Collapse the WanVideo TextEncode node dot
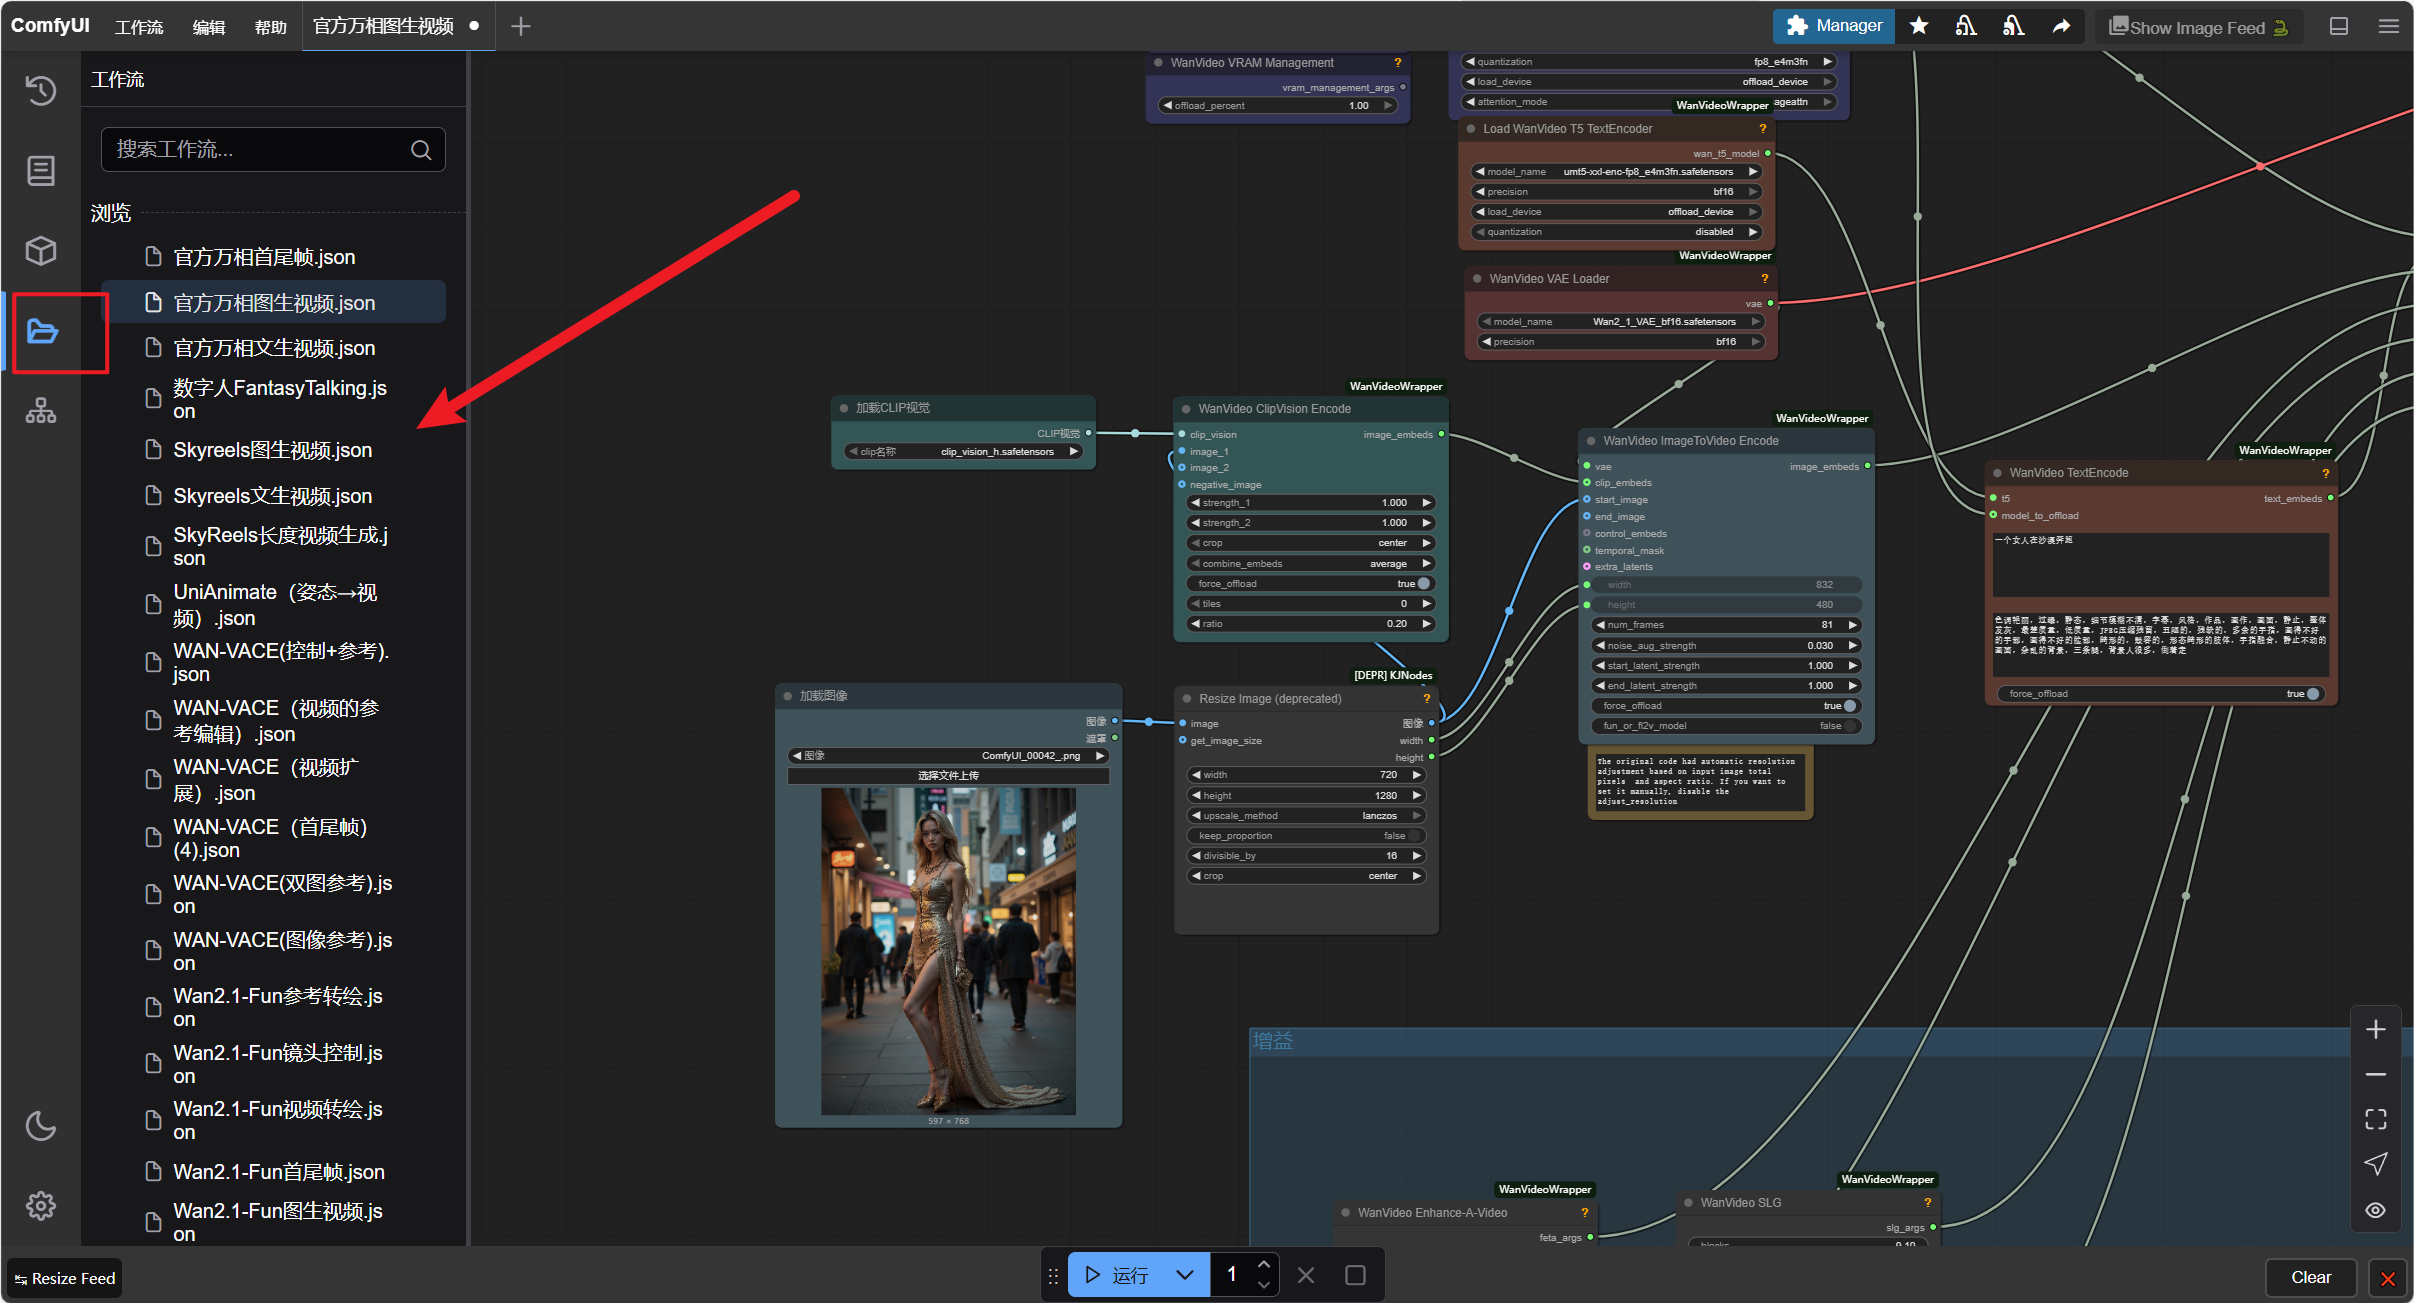Screen dimensions: 2414x1303 [1997, 473]
